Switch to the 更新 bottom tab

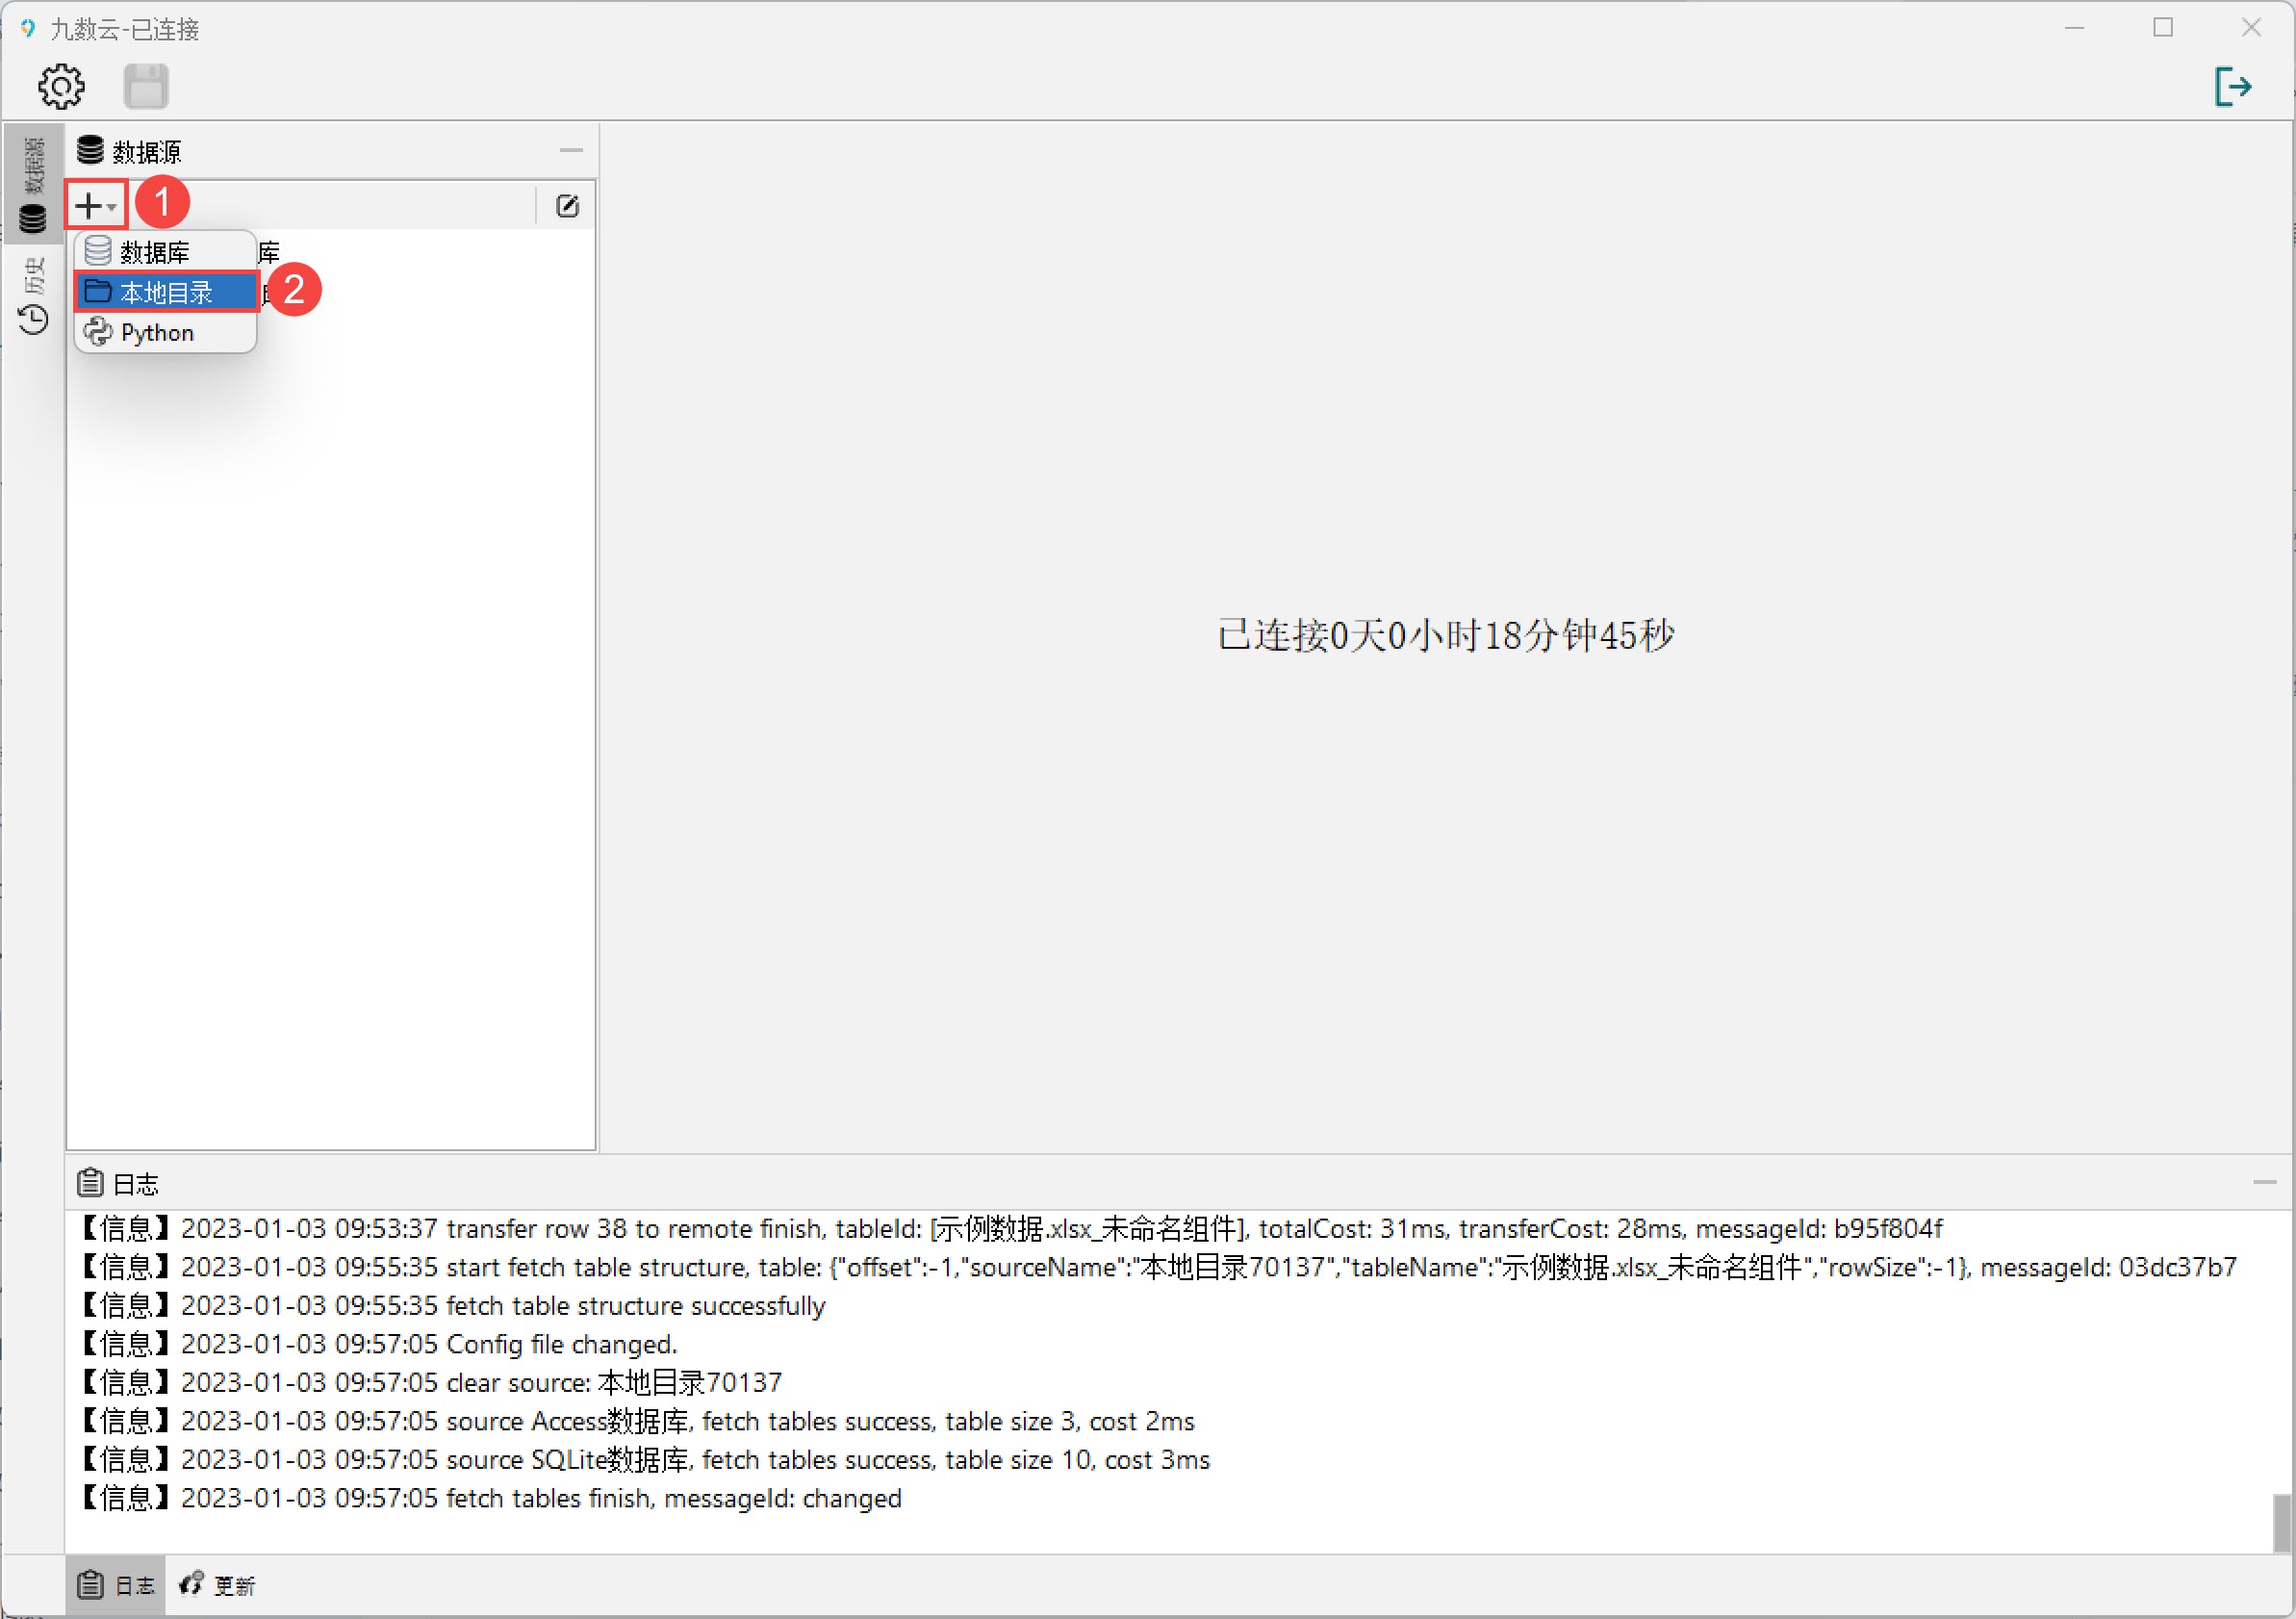coord(218,1585)
